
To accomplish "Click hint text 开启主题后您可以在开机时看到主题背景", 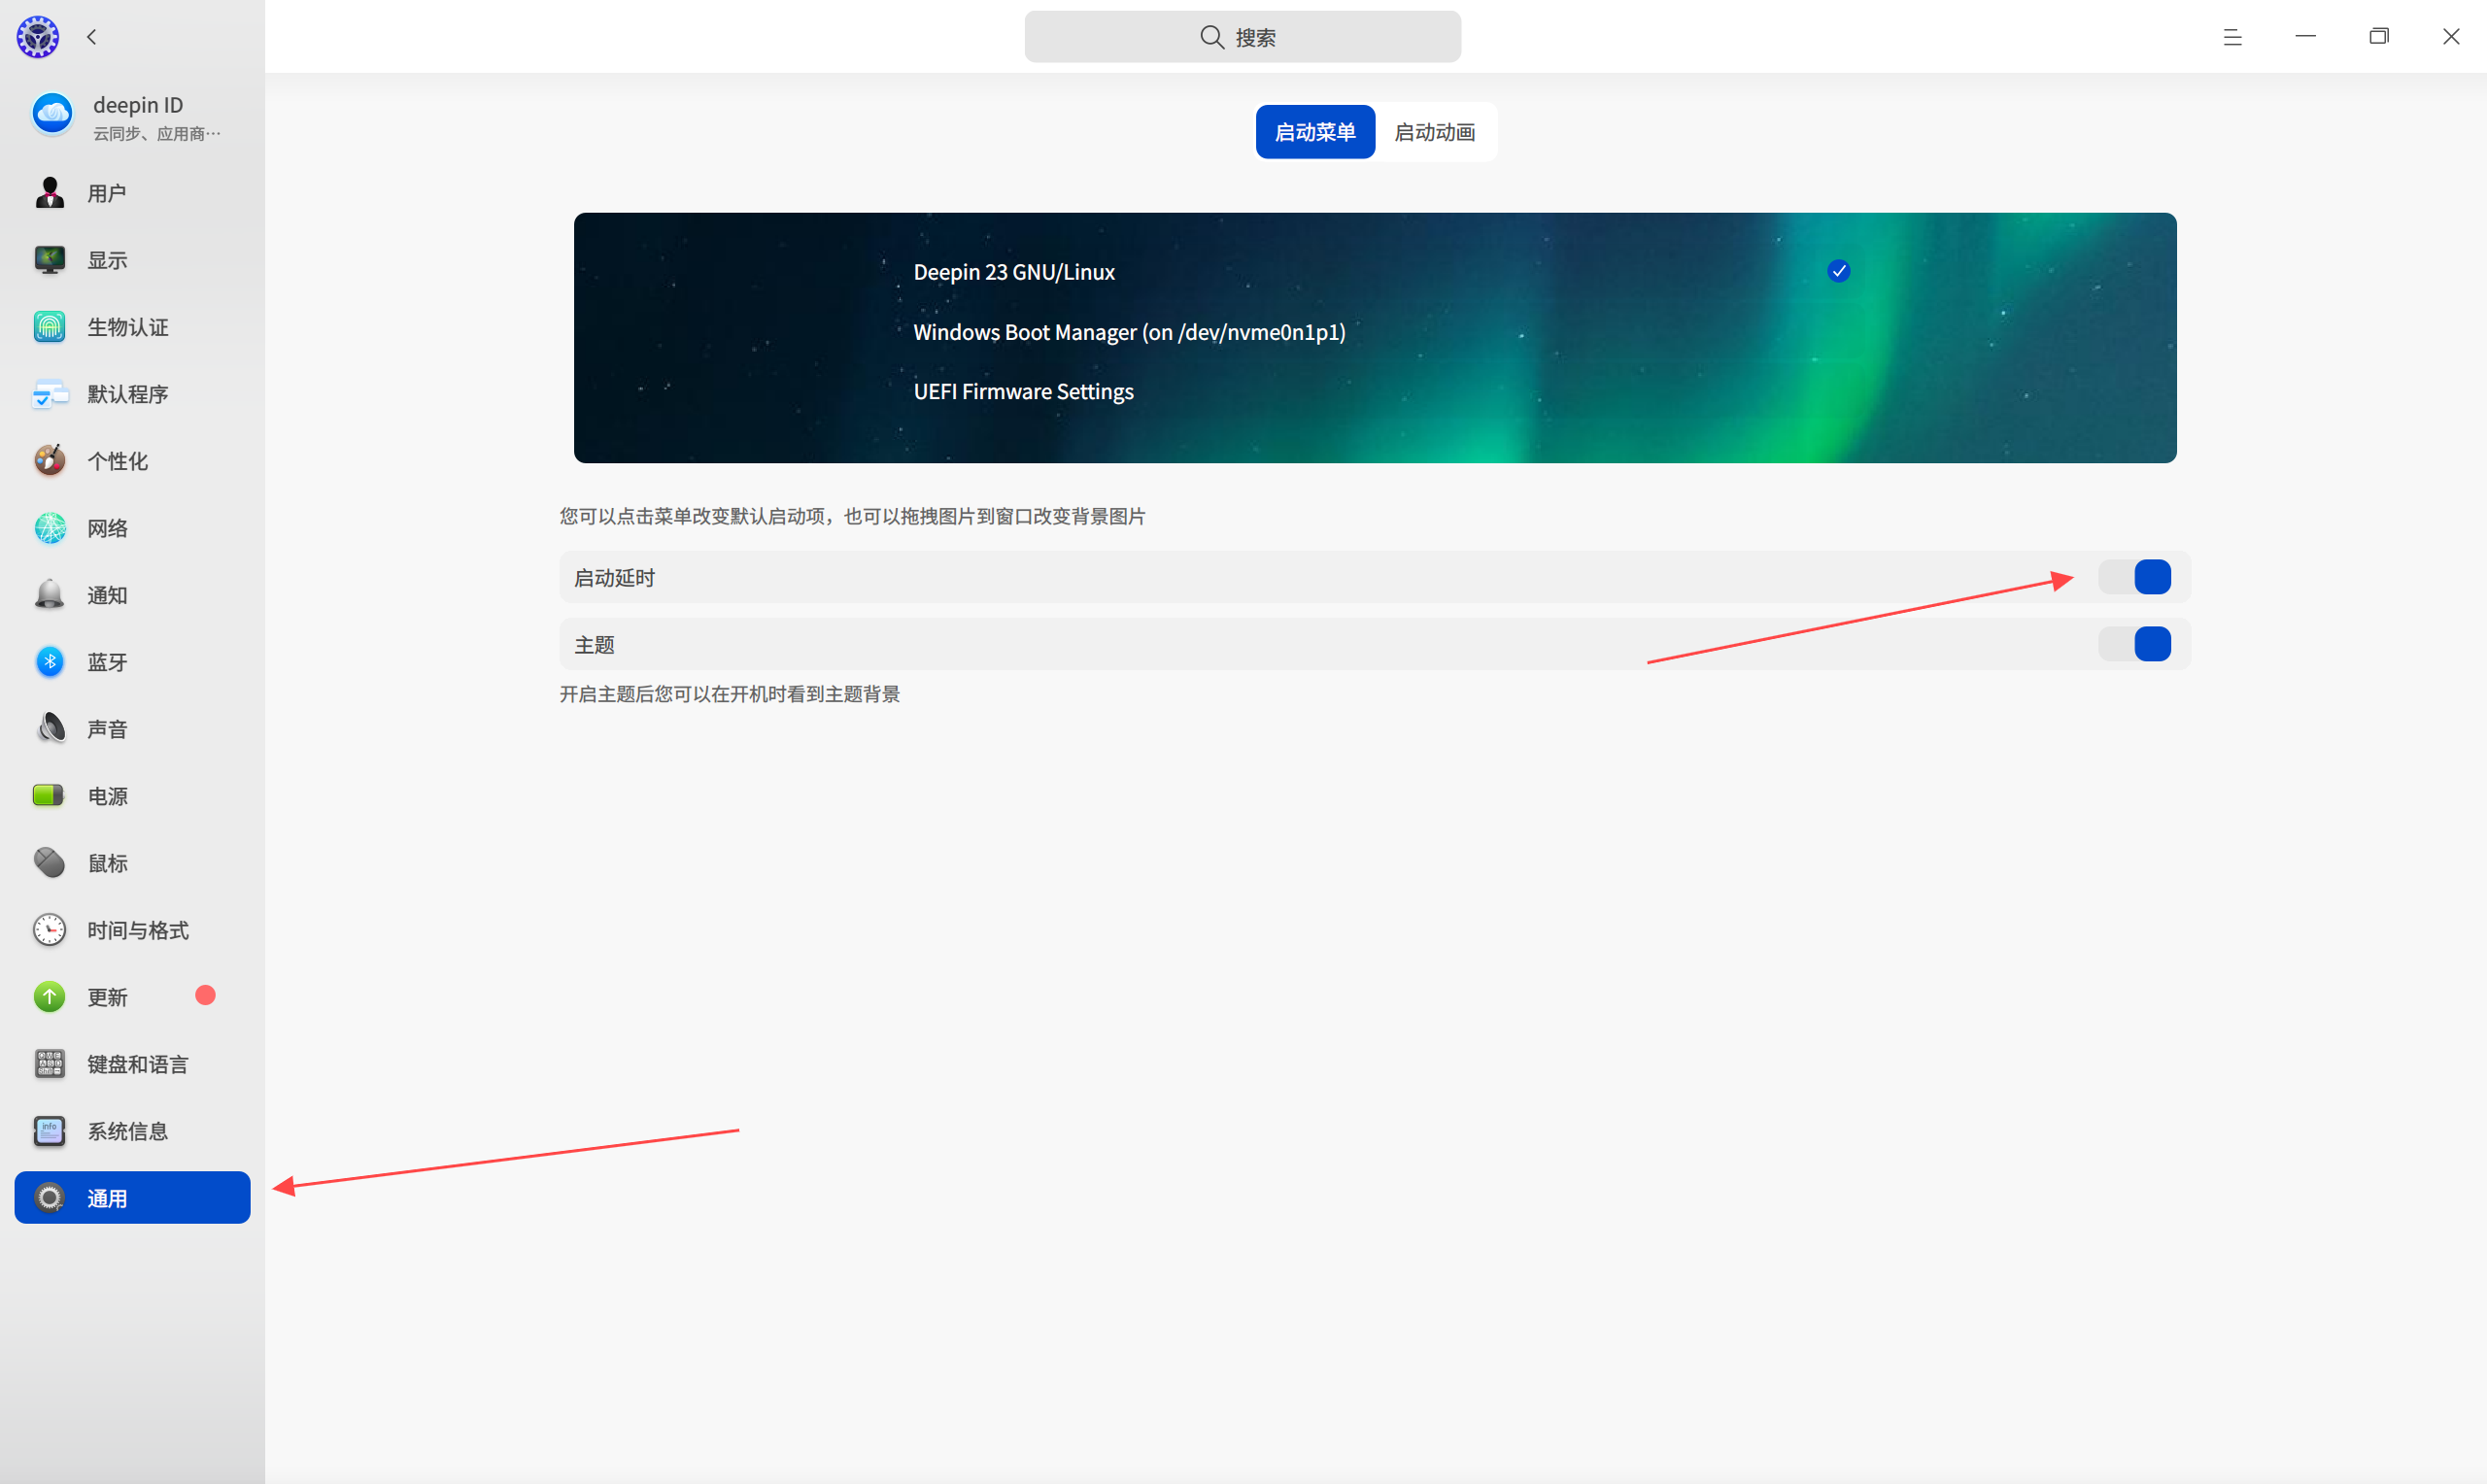I will point(730,694).
